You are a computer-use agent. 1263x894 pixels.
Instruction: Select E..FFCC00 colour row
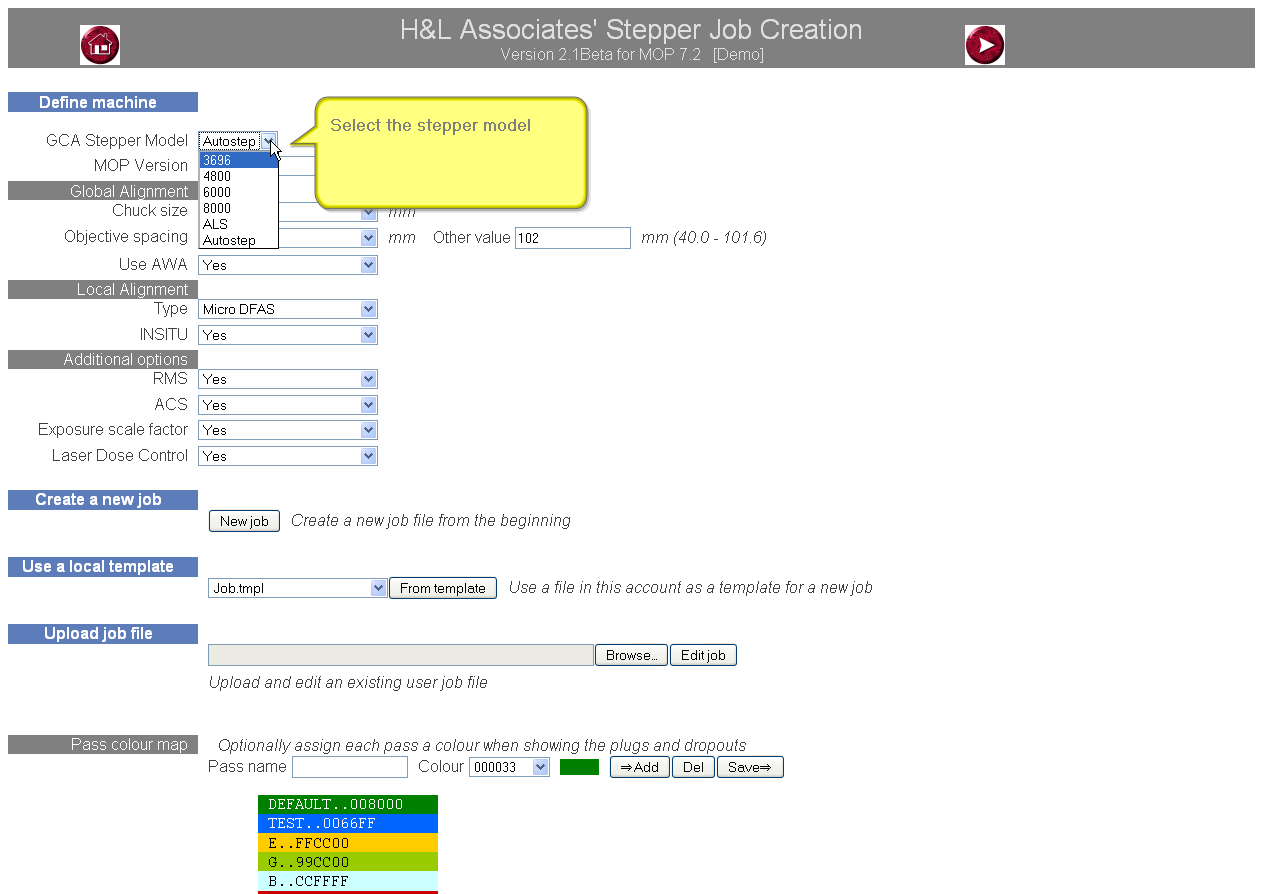pos(348,843)
